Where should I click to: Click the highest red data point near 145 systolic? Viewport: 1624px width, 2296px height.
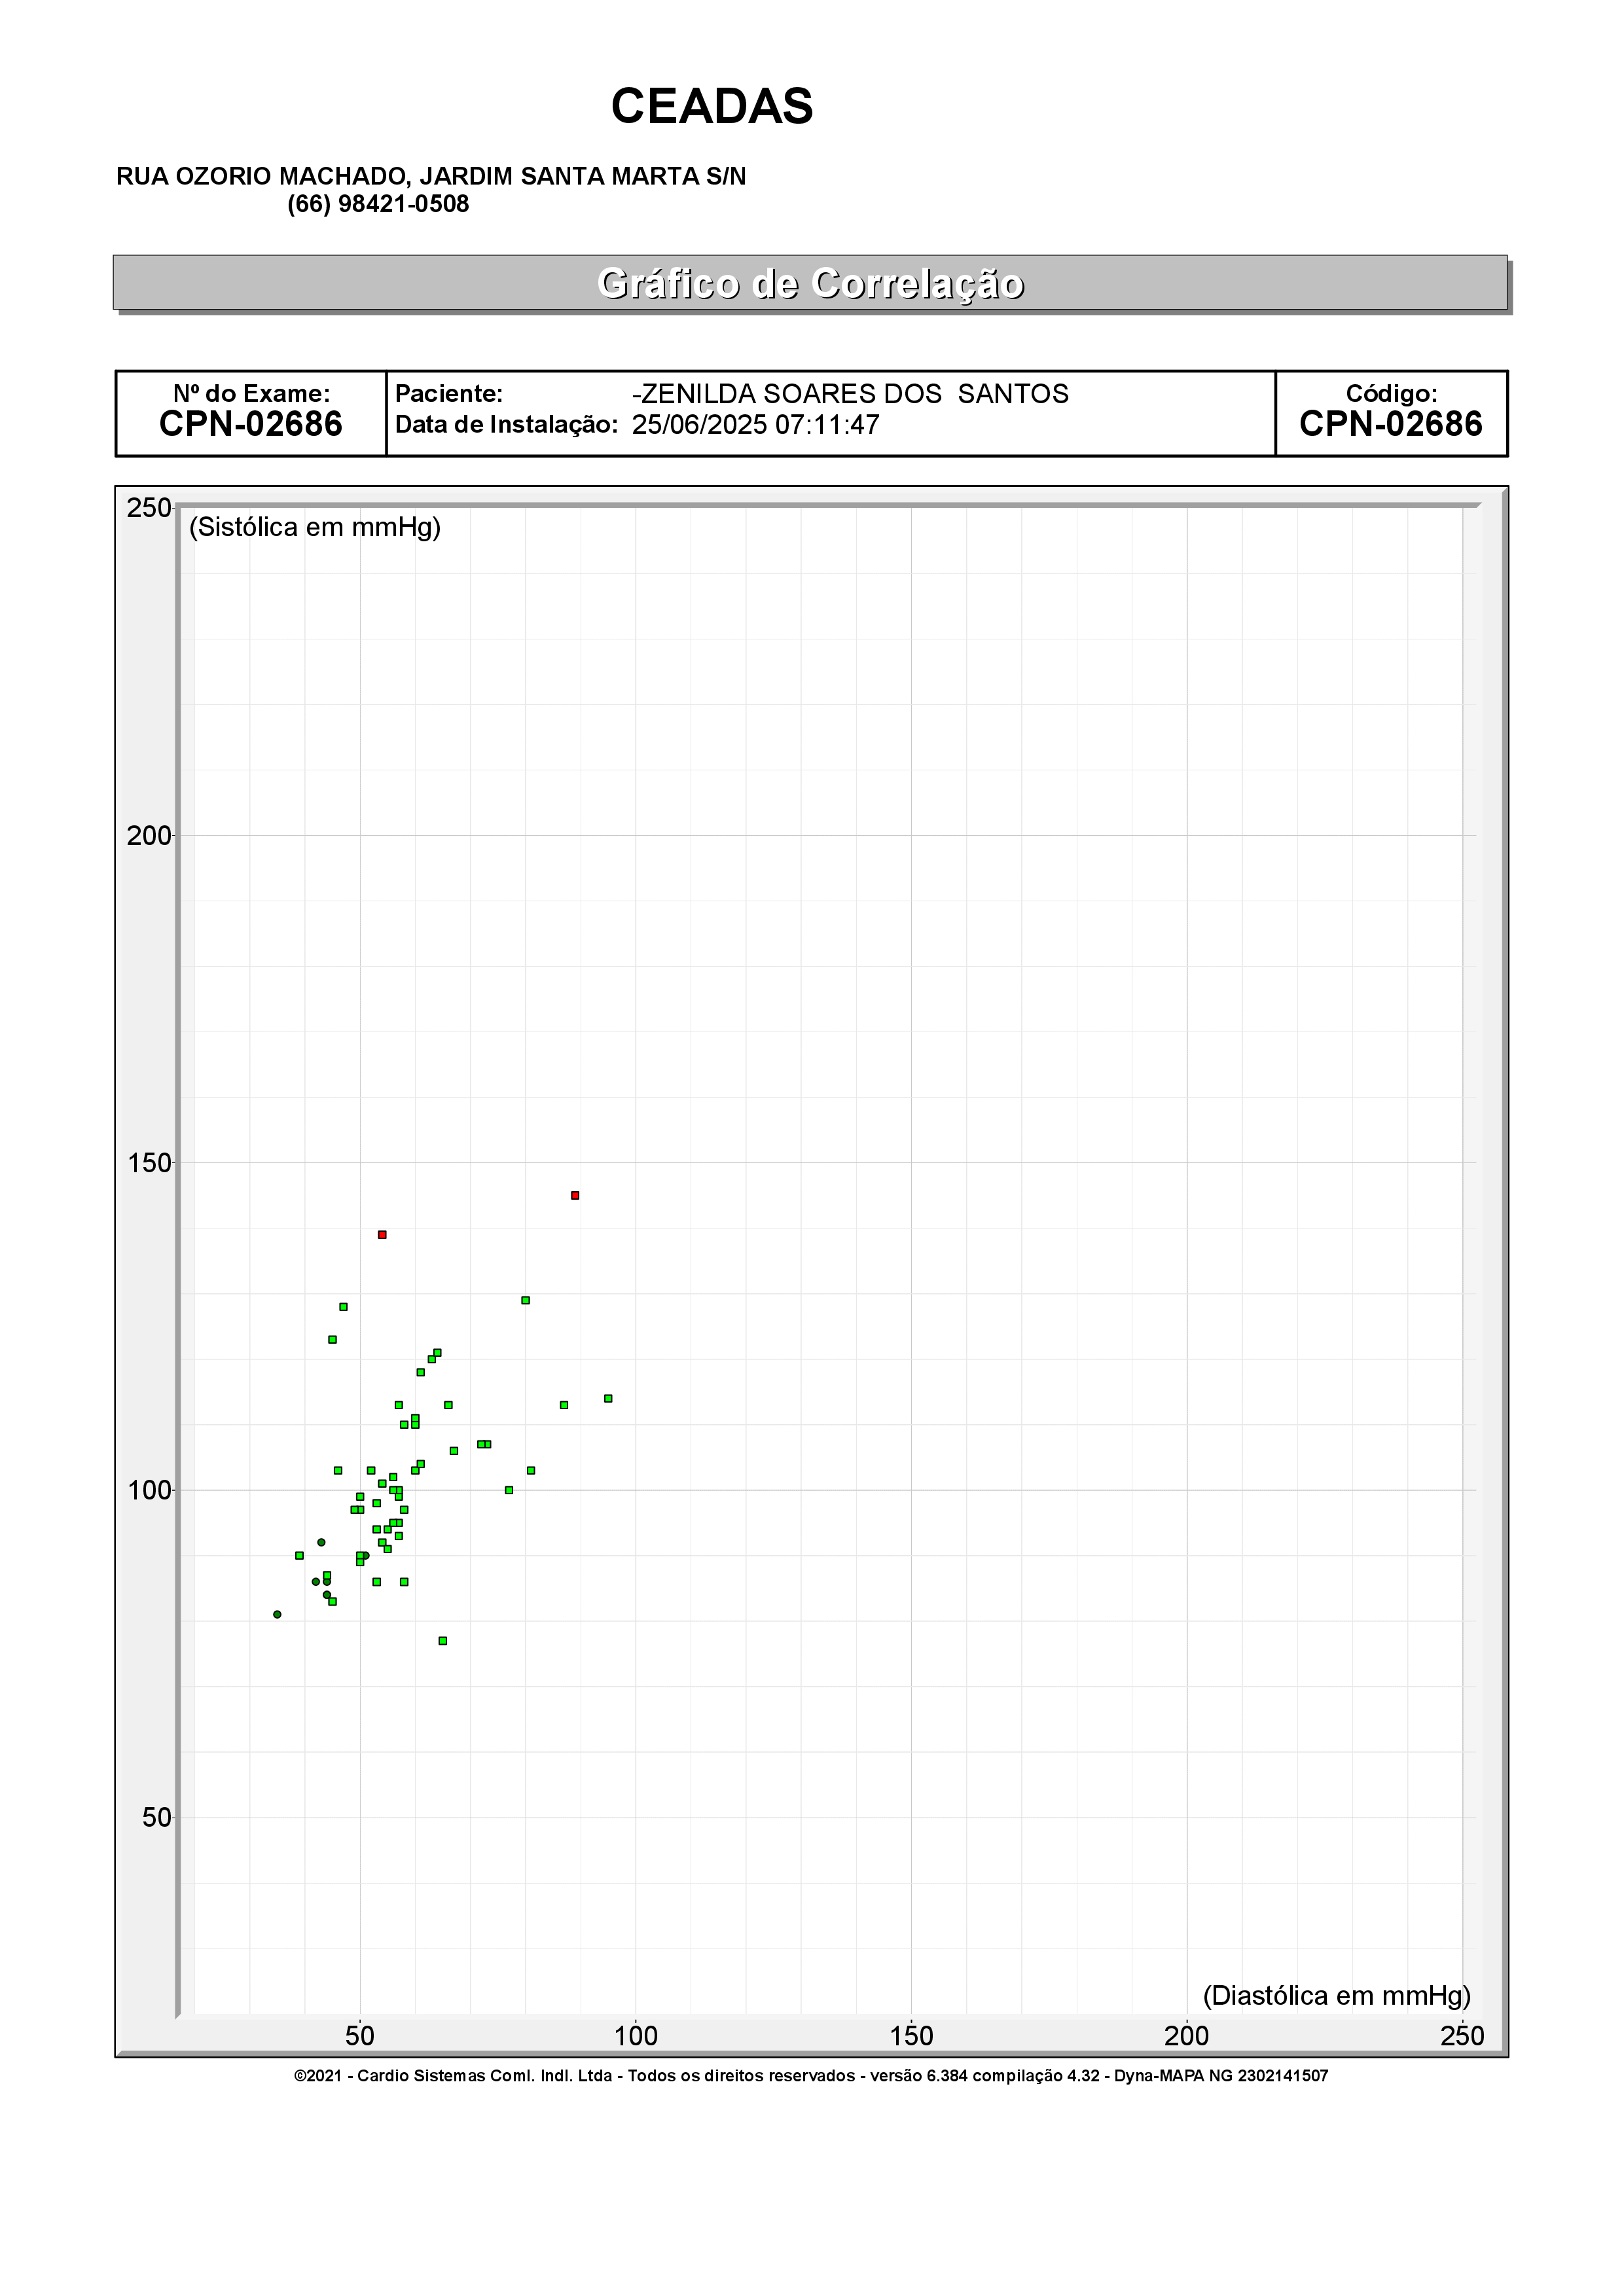(575, 1195)
